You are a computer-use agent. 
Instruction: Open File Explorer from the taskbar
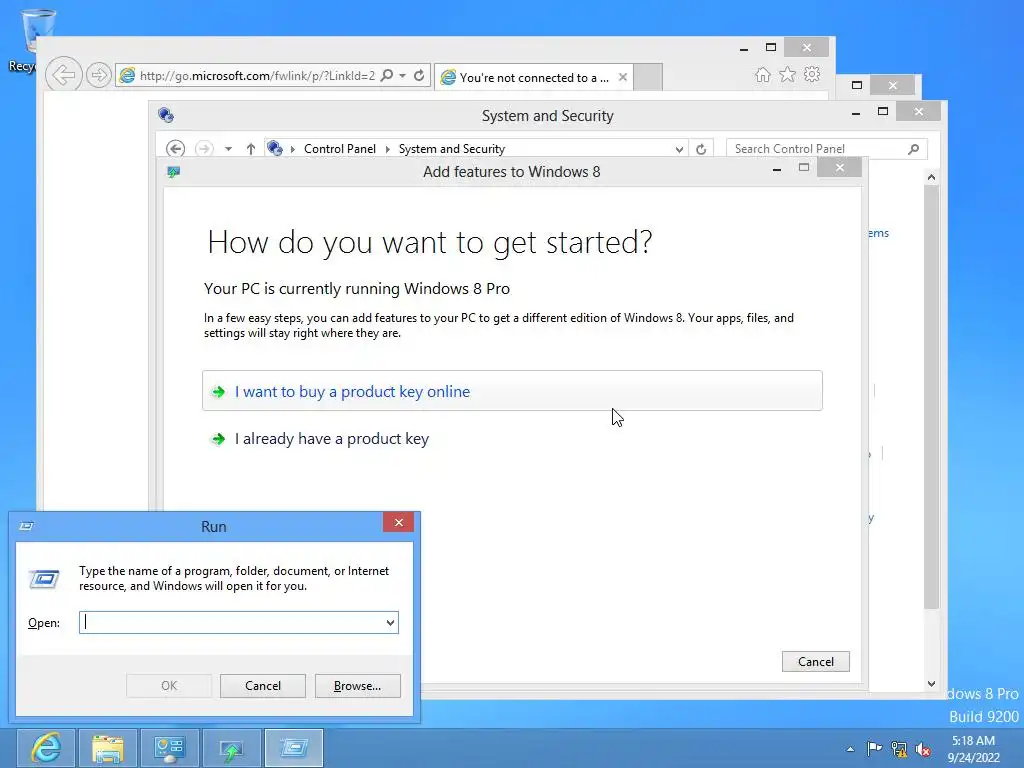tap(108, 748)
